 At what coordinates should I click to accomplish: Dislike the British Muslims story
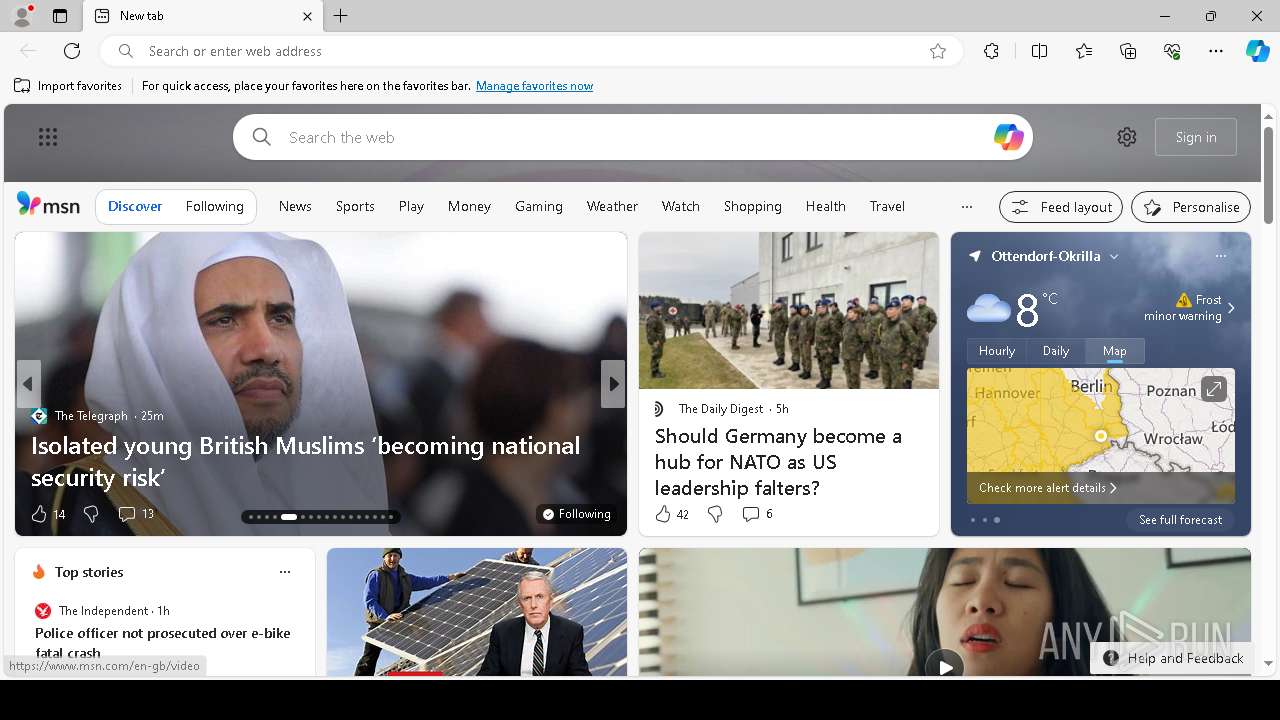91,514
